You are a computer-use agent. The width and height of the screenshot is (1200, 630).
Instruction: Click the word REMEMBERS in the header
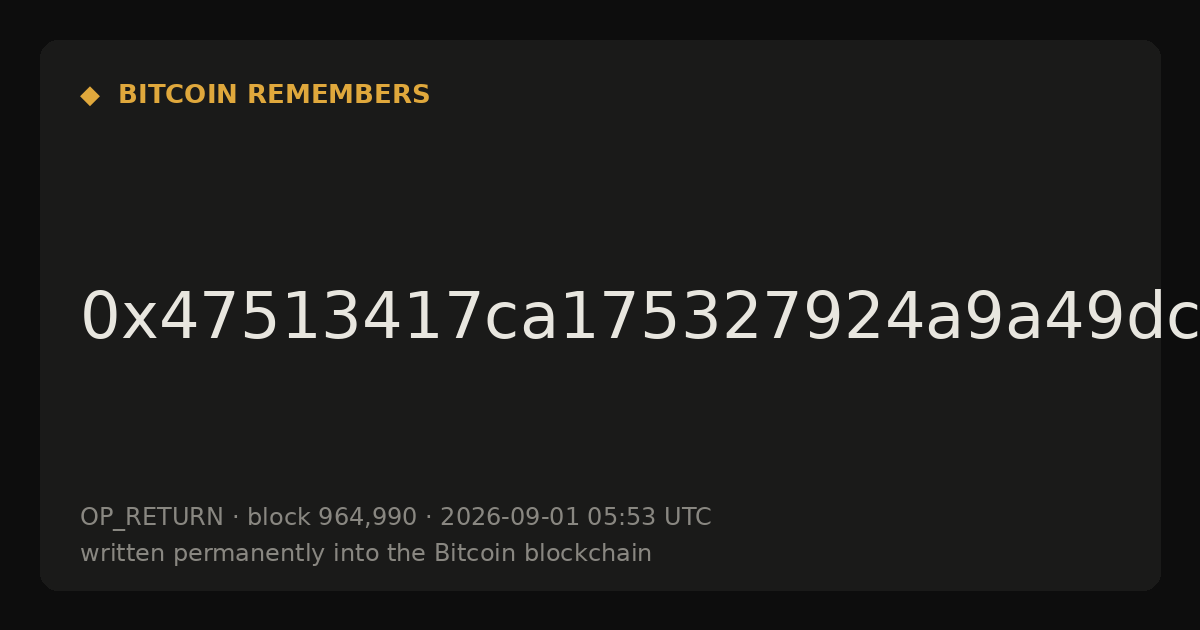click(x=338, y=95)
